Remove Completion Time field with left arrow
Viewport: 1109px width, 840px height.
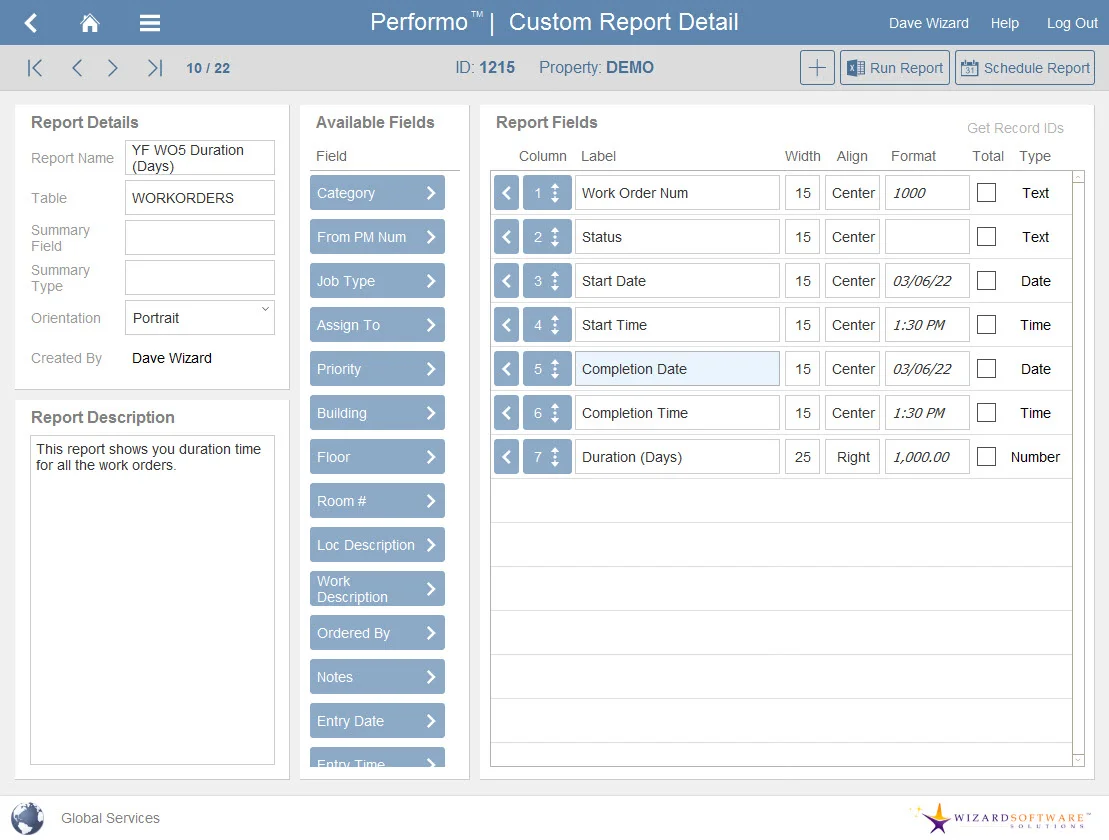506,413
